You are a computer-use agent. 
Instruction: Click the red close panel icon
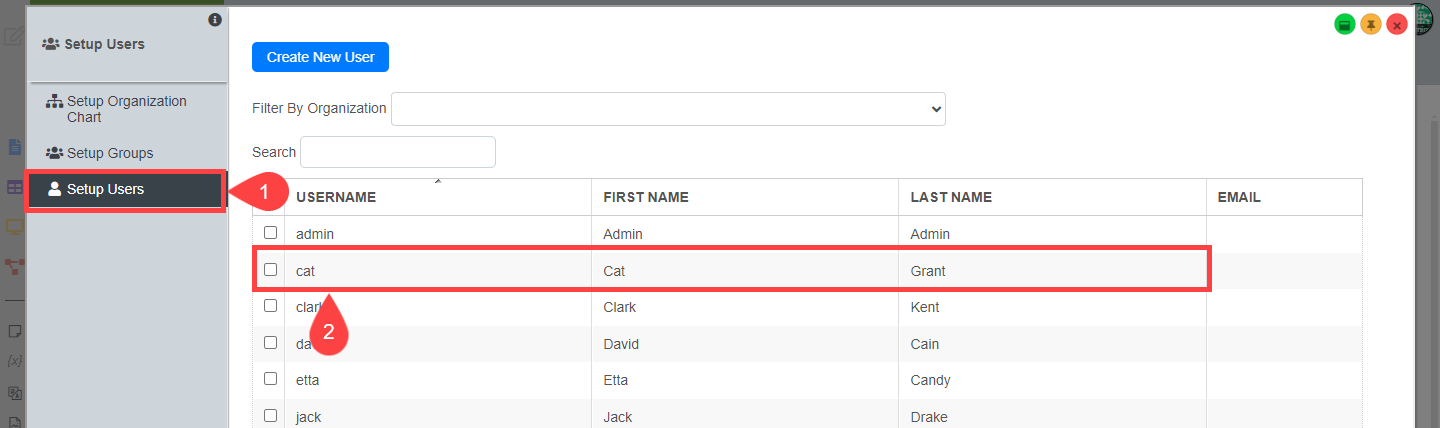[1397, 24]
